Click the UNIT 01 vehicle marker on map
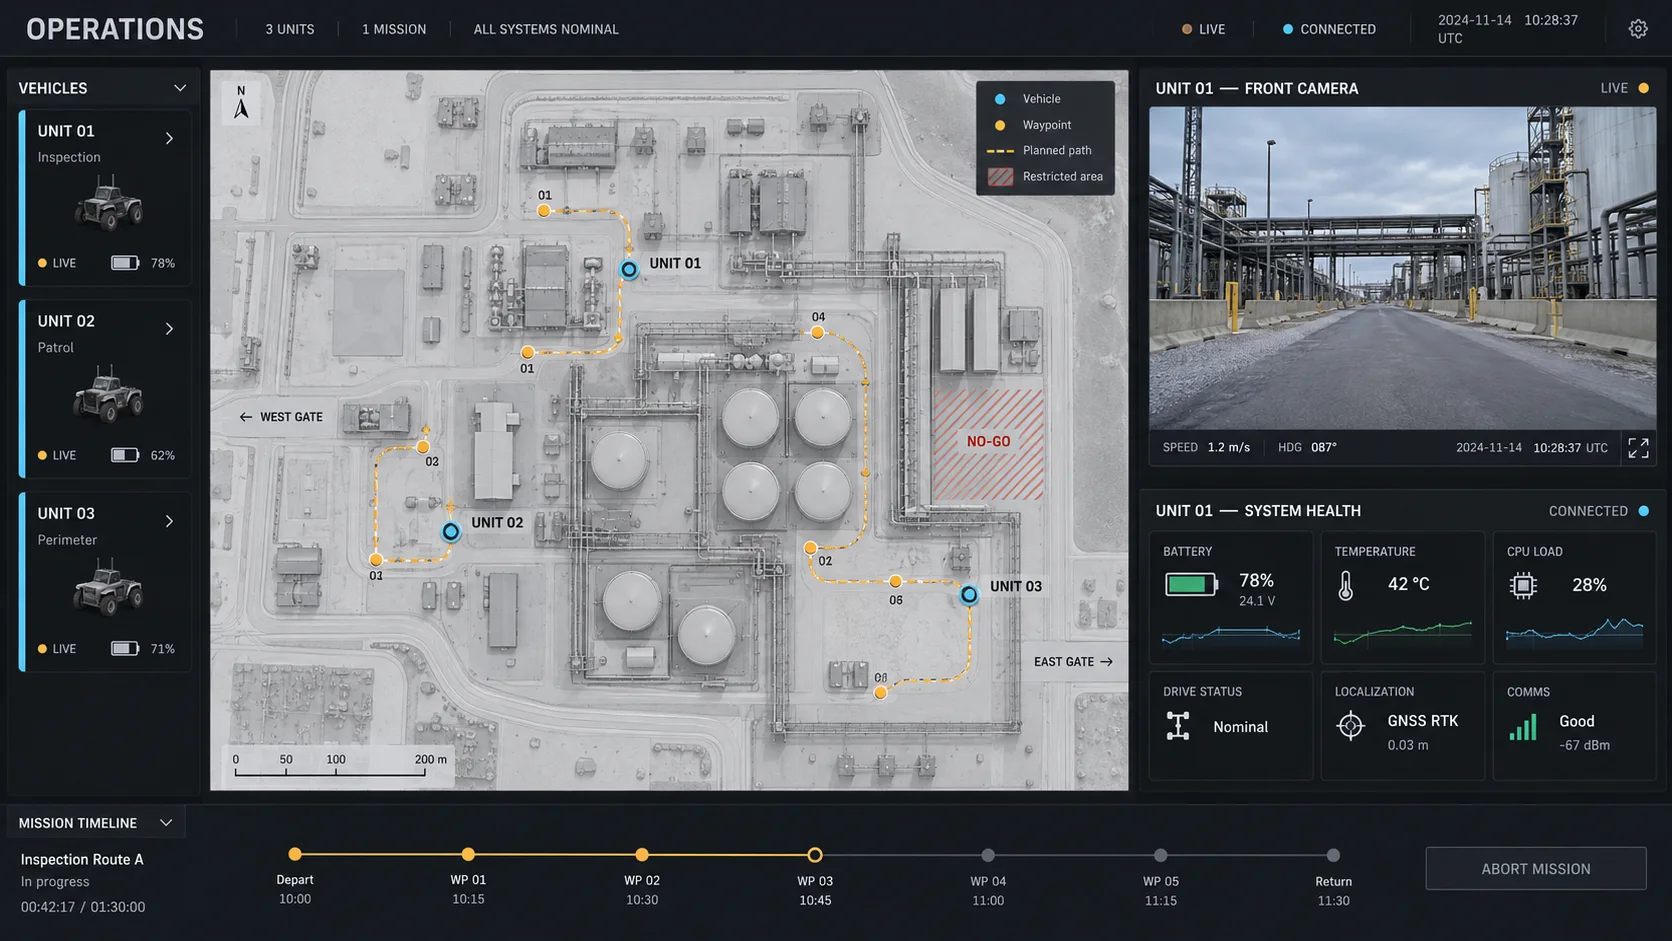Viewport: 1672px width, 941px height. pyautogui.click(x=629, y=269)
